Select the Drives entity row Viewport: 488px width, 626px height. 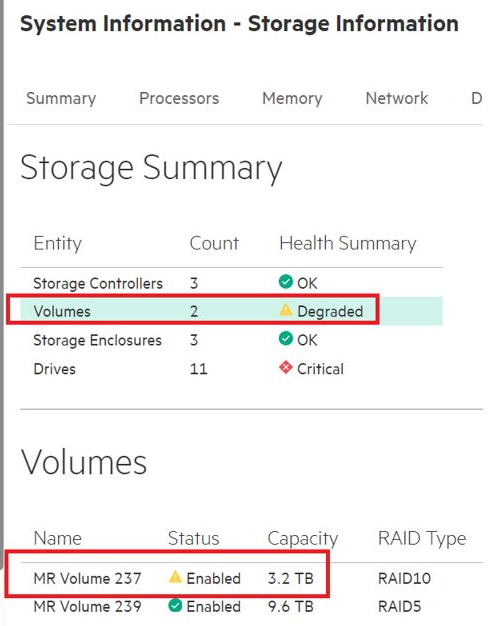point(232,368)
